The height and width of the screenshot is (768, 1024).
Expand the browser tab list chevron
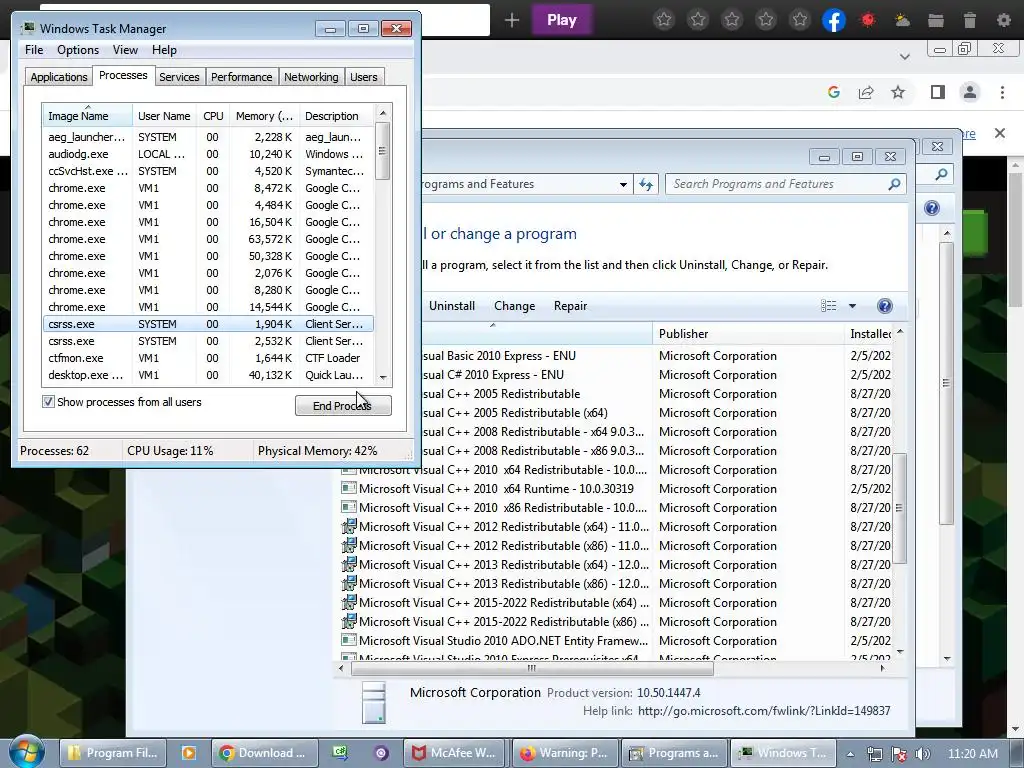click(x=904, y=57)
